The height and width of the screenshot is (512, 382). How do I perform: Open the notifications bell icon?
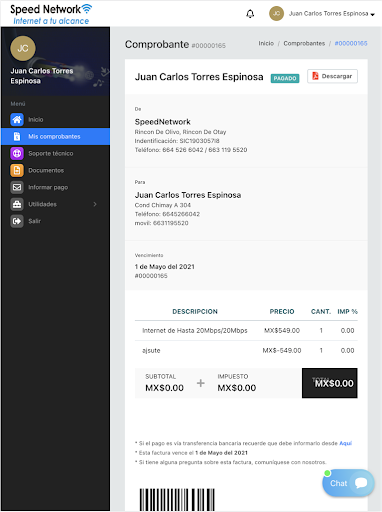pos(250,14)
